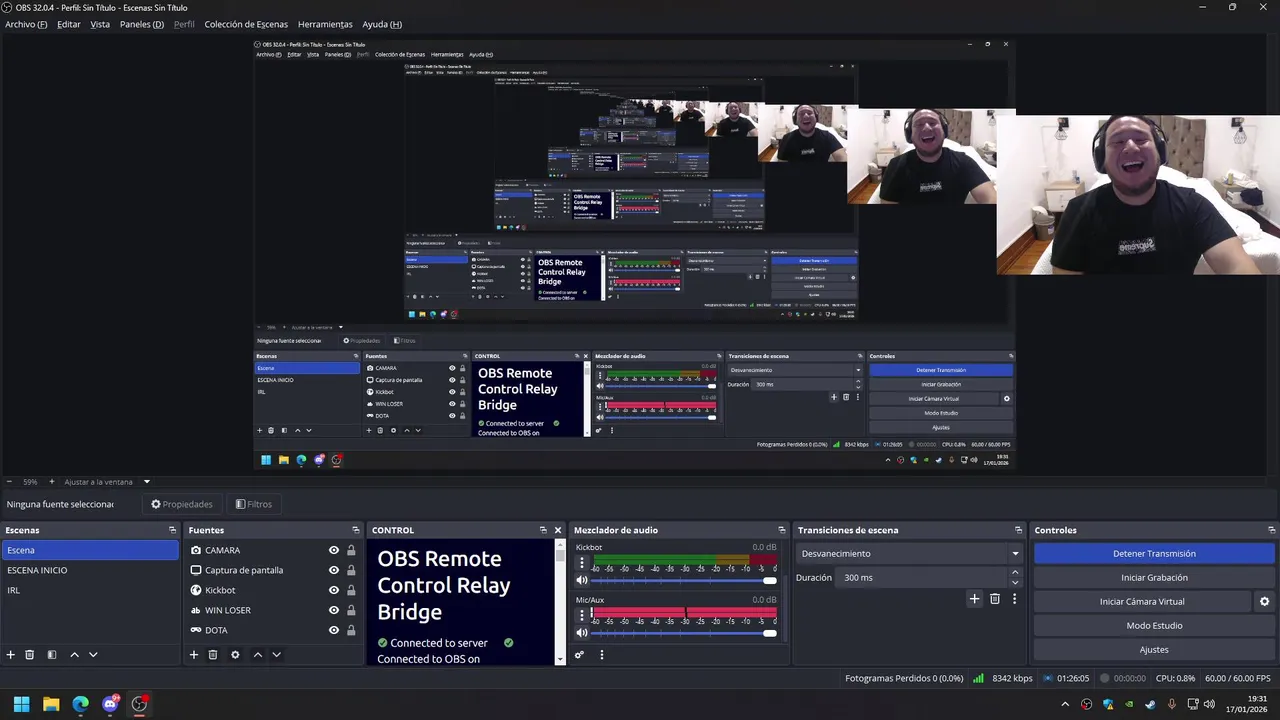Viewport: 1280px width, 720px height.
Task: Remove scene transition with trash icon
Action: click(995, 599)
